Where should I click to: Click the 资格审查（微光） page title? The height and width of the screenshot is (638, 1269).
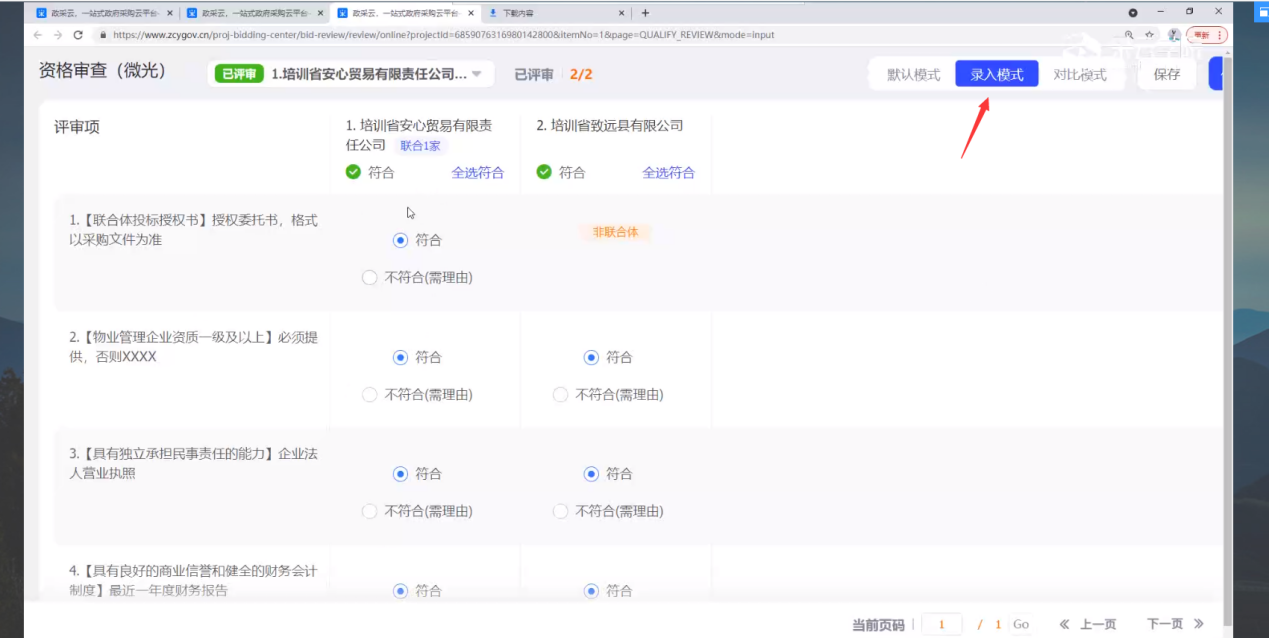click(x=102, y=71)
